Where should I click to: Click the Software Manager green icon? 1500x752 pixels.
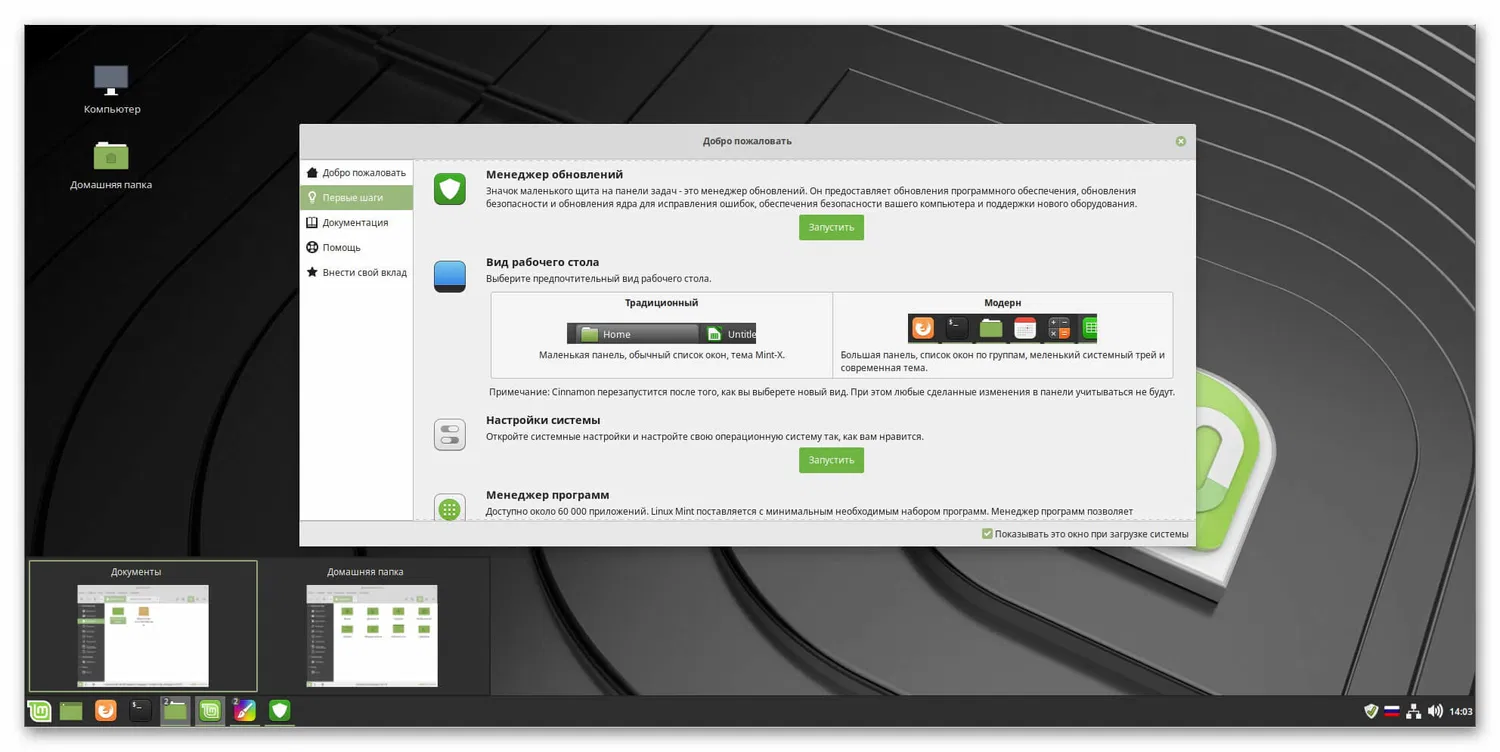(x=449, y=507)
